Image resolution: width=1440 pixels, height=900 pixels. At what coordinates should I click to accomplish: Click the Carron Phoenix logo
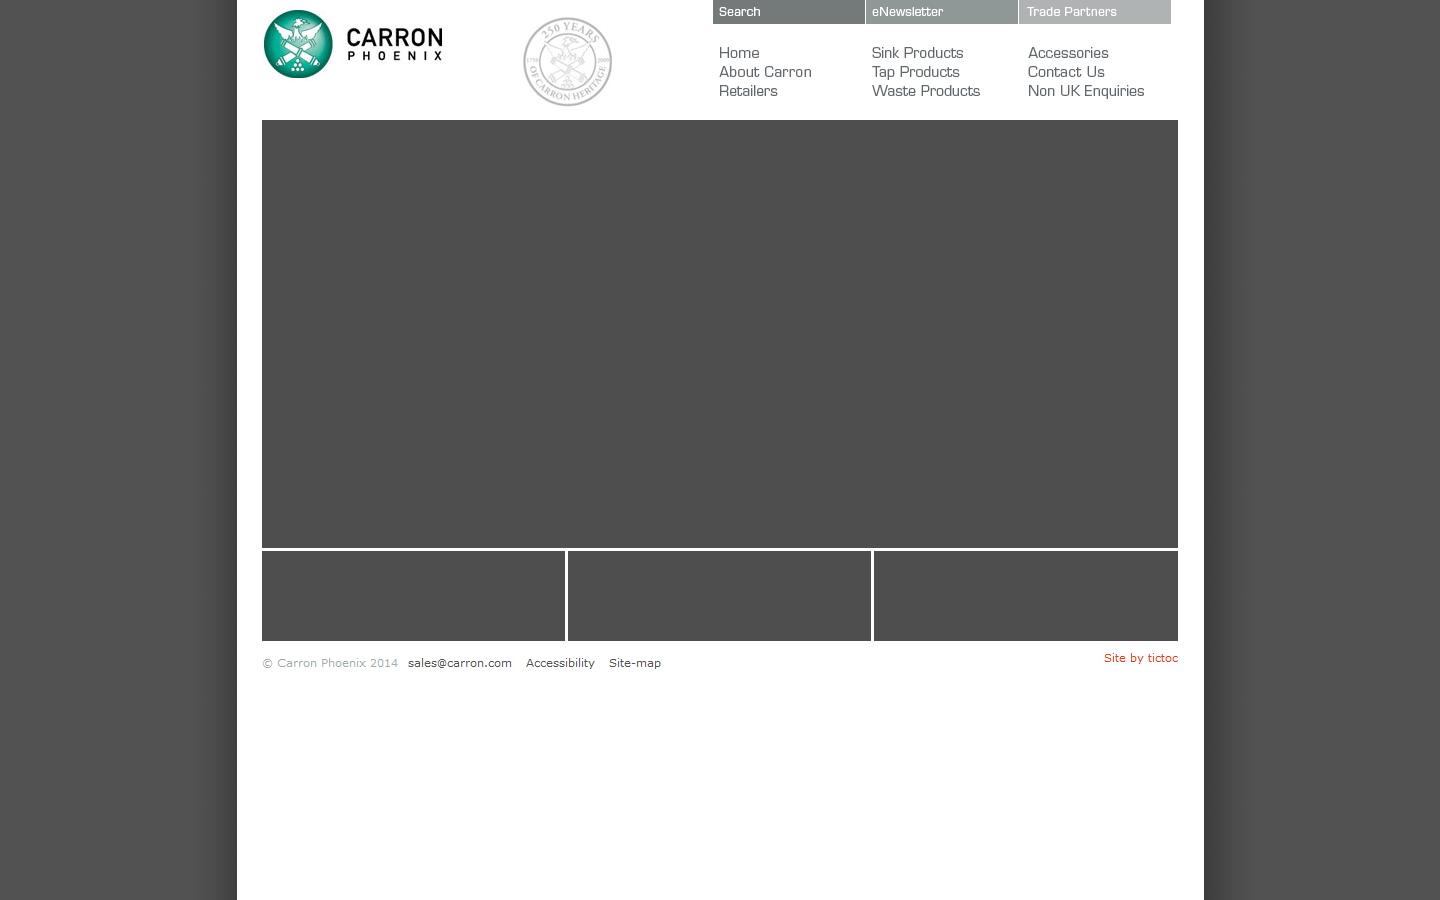pos(353,44)
